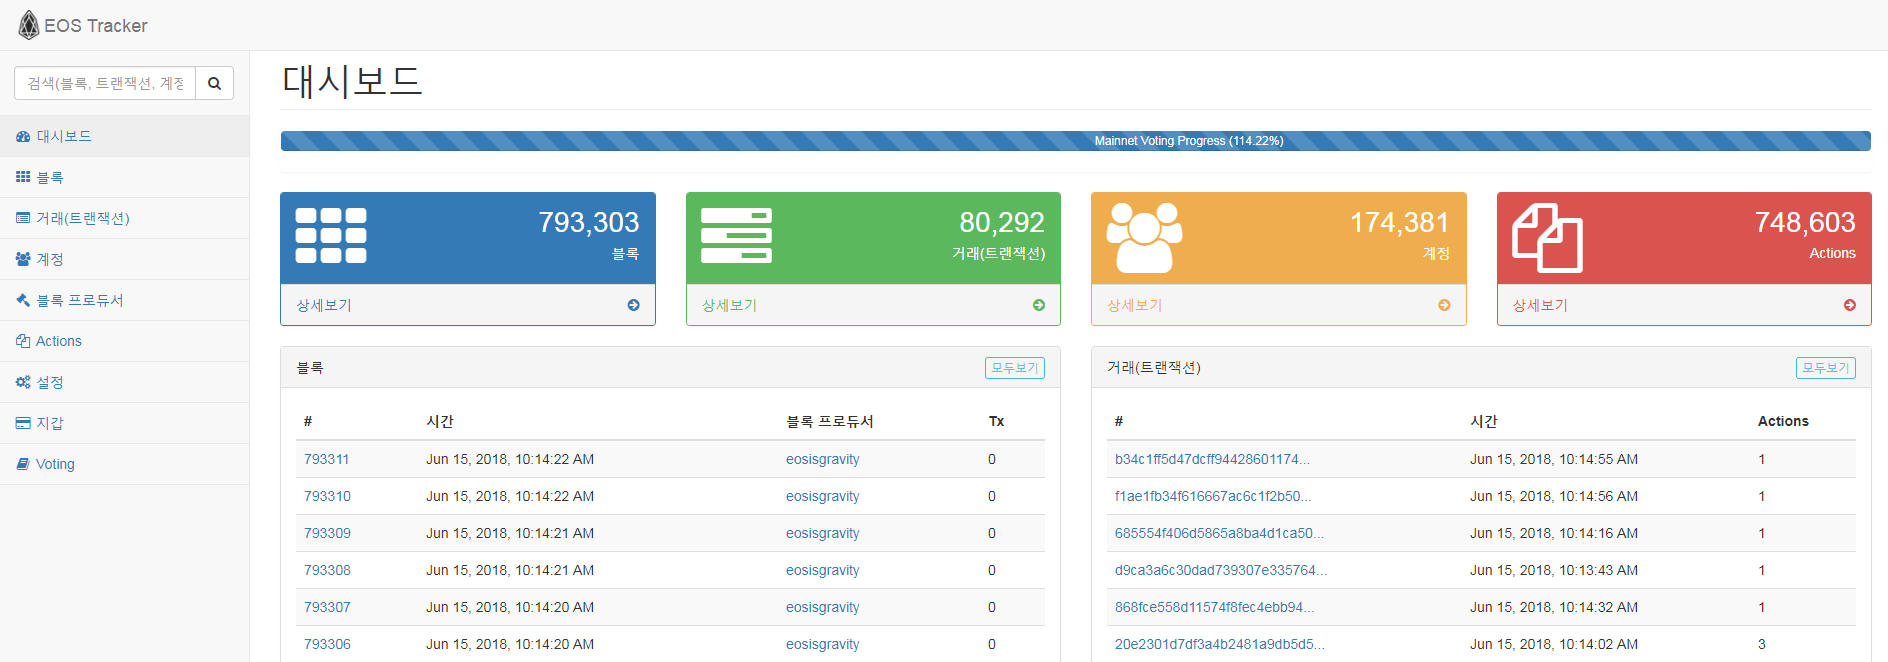
Task: Open 블록 in the sidebar
Action: pyautogui.click(x=124, y=177)
